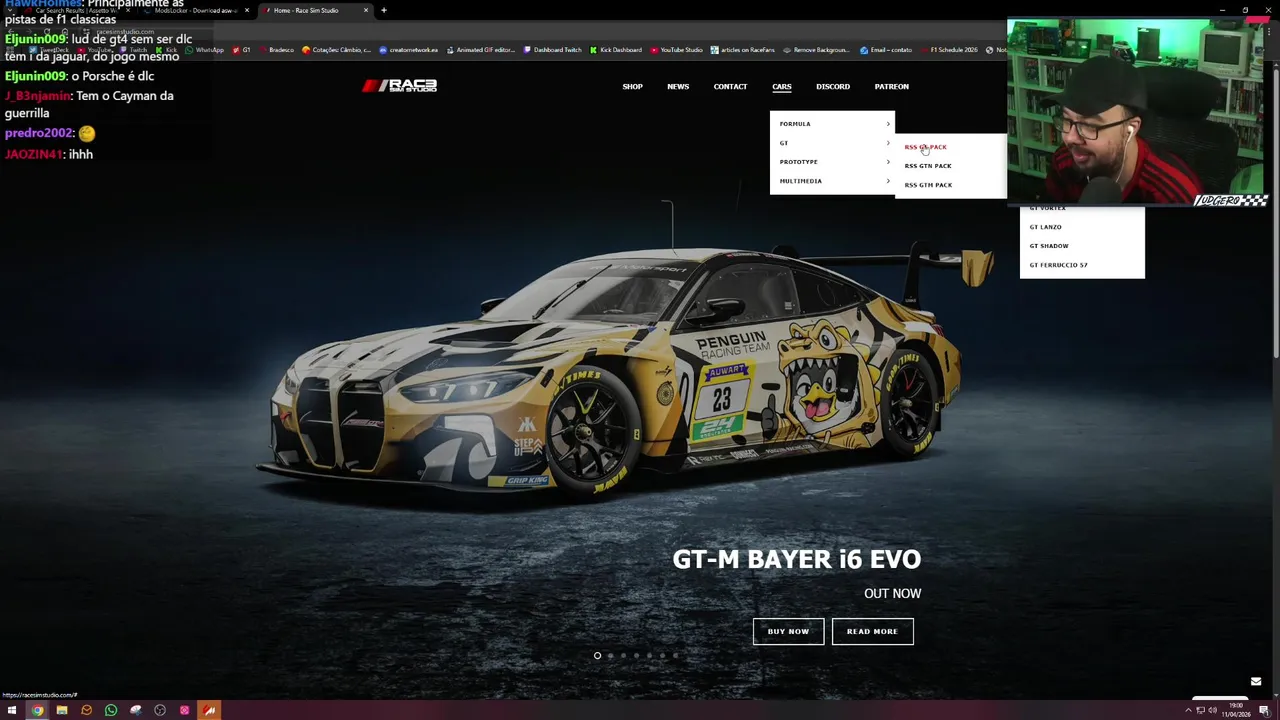Open the orange chat icon in taskbar
The image size is (1280, 720).
[86, 710]
